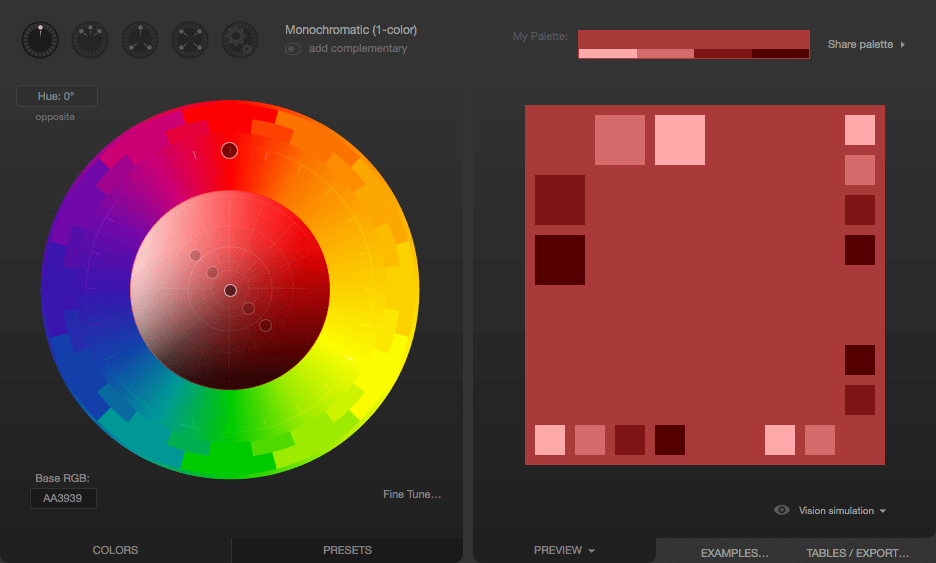Click the lightest pink swatch in My Palette
The height and width of the screenshot is (563, 936).
pyautogui.click(x=607, y=54)
